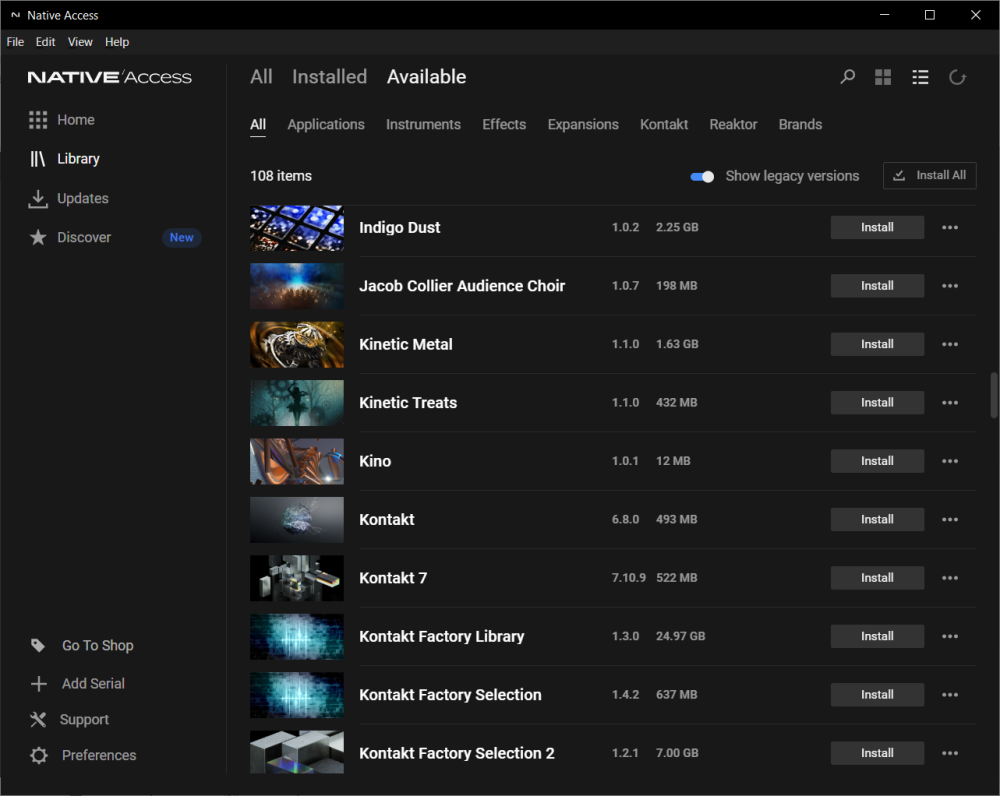Open more options for Kontakt Factory Selection 2

950,753
